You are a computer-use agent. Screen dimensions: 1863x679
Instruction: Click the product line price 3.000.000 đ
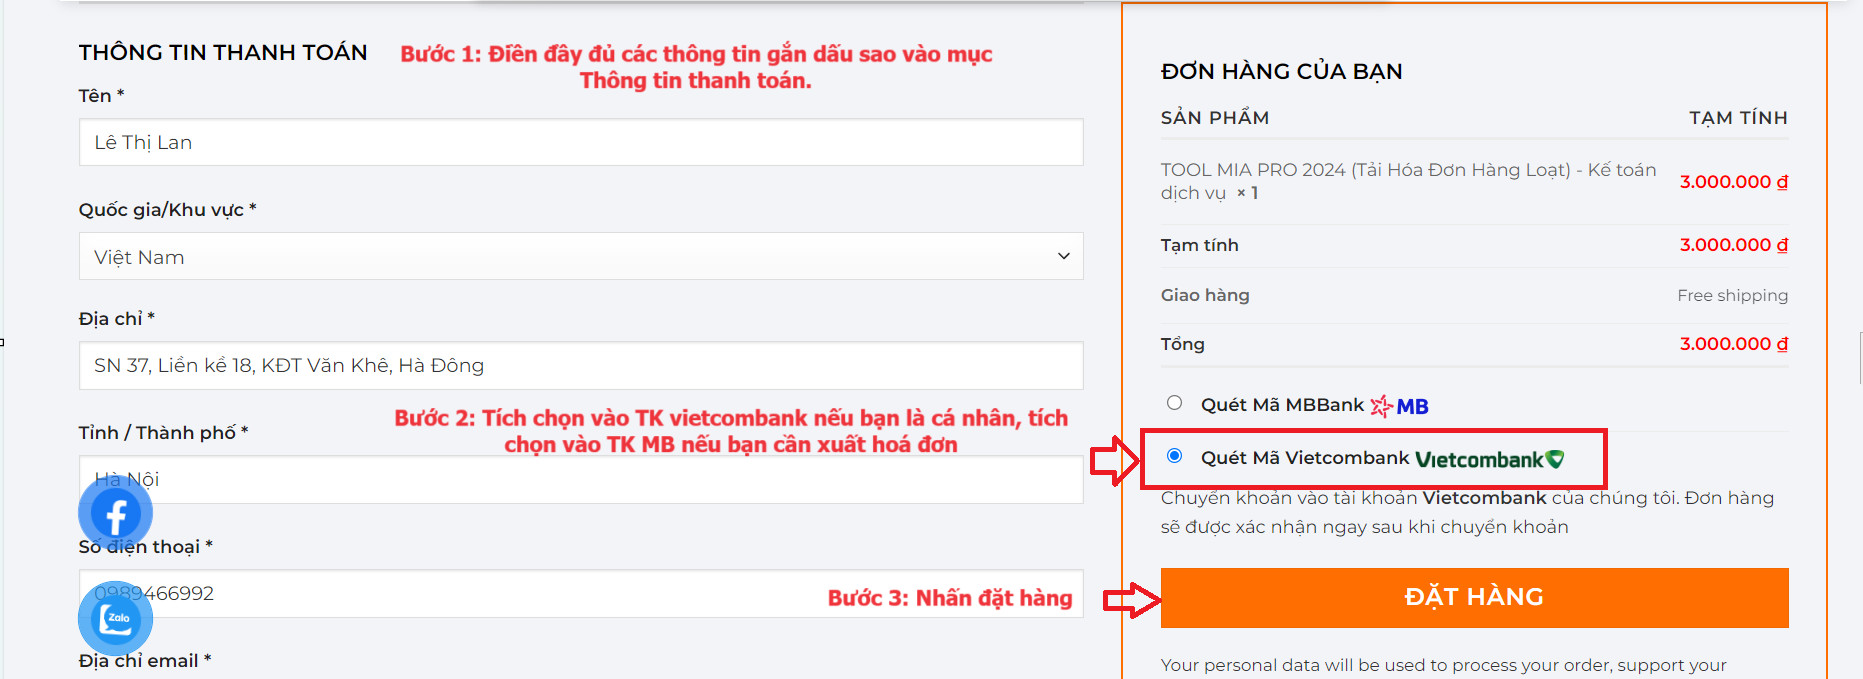(x=1733, y=182)
